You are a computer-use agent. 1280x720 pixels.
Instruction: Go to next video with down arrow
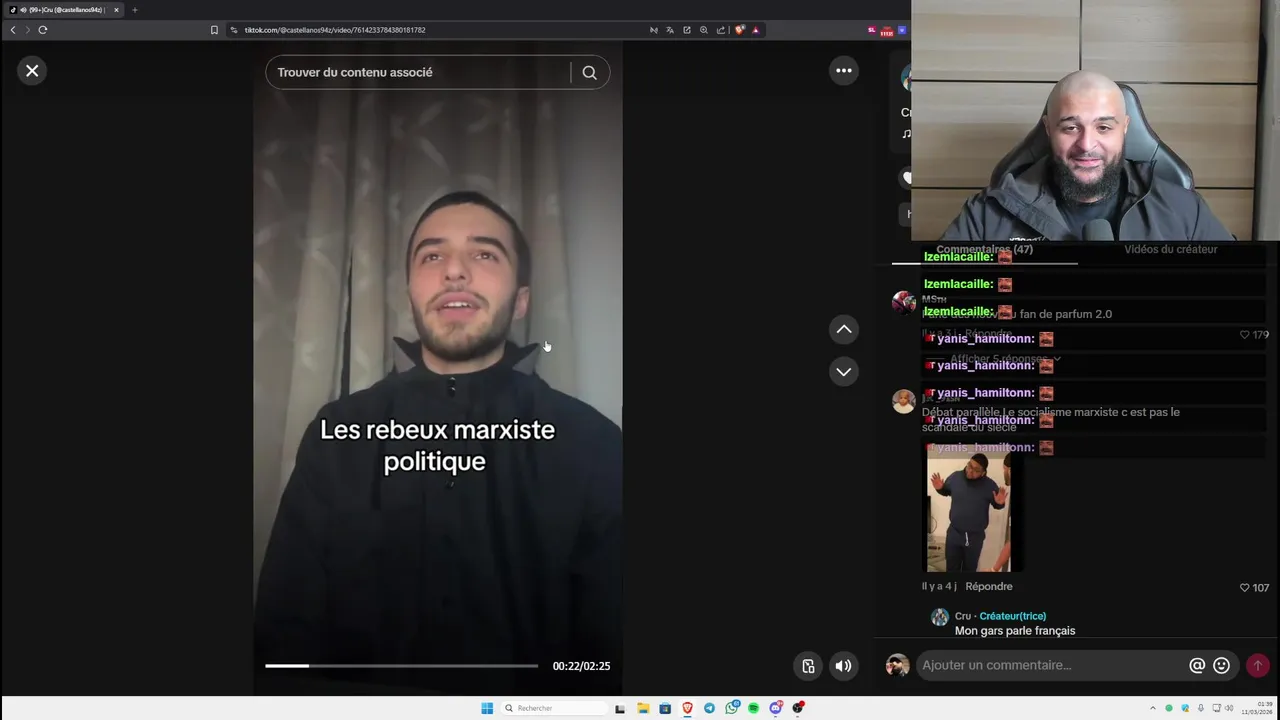click(844, 371)
